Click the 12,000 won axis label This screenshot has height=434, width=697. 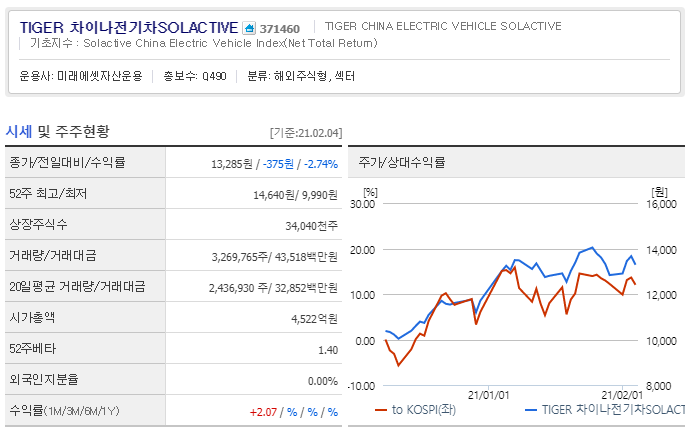[661, 295]
